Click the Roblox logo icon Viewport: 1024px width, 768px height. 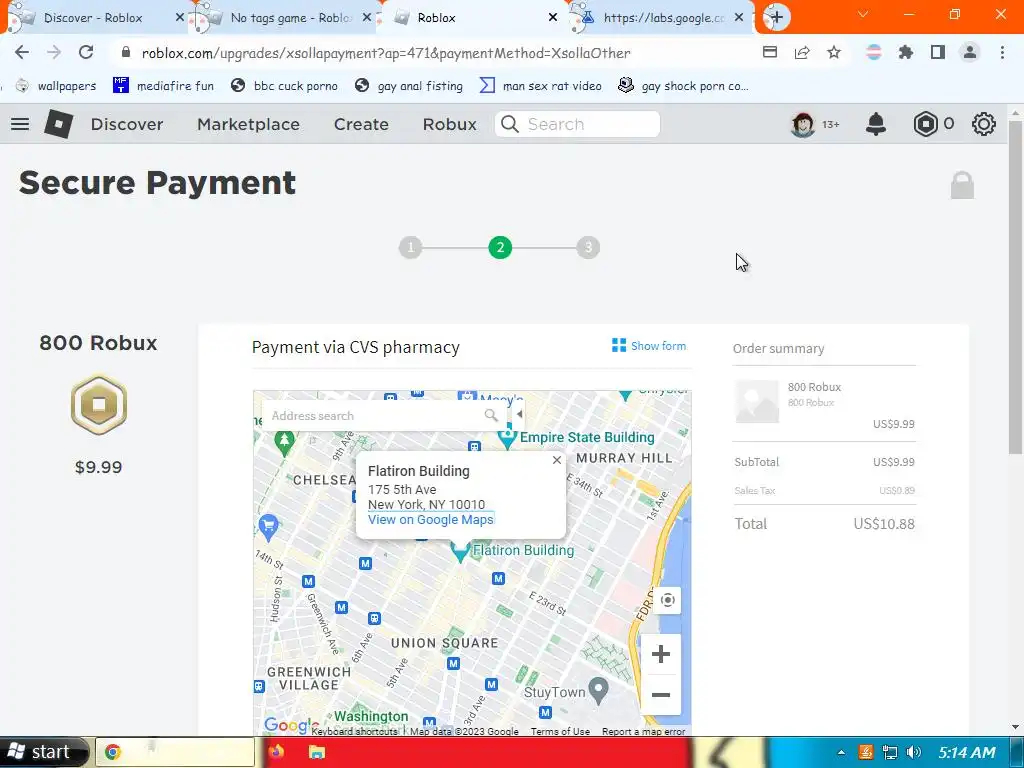59,124
